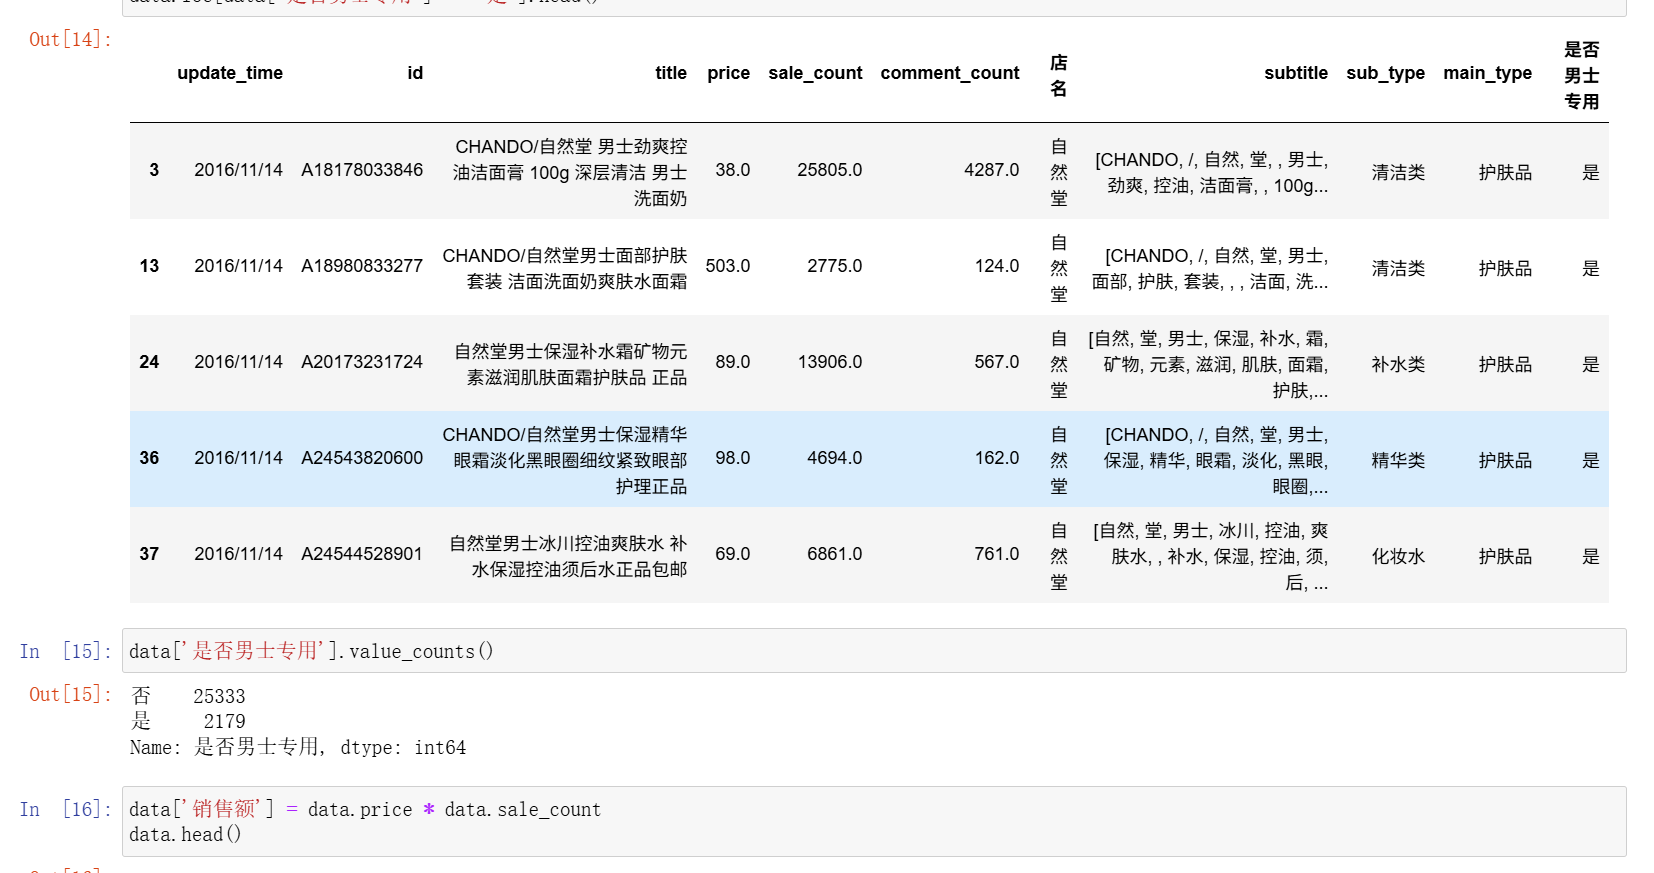This screenshot has height=873, width=1654.
Task: Click the sub_type column header
Action: click(x=1385, y=73)
